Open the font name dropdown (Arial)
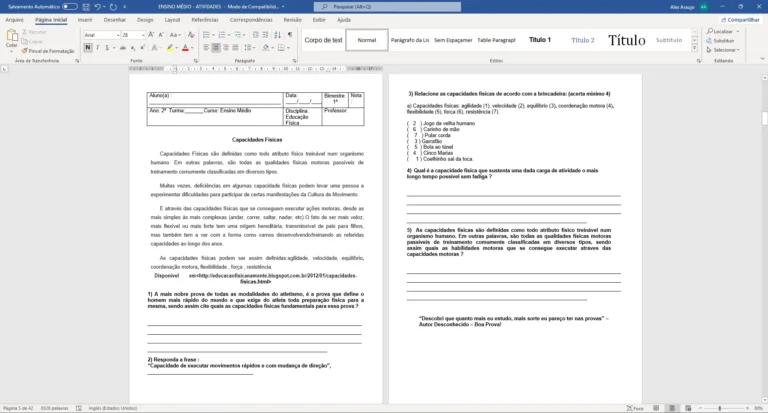768x413 pixels. click(x=118, y=35)
